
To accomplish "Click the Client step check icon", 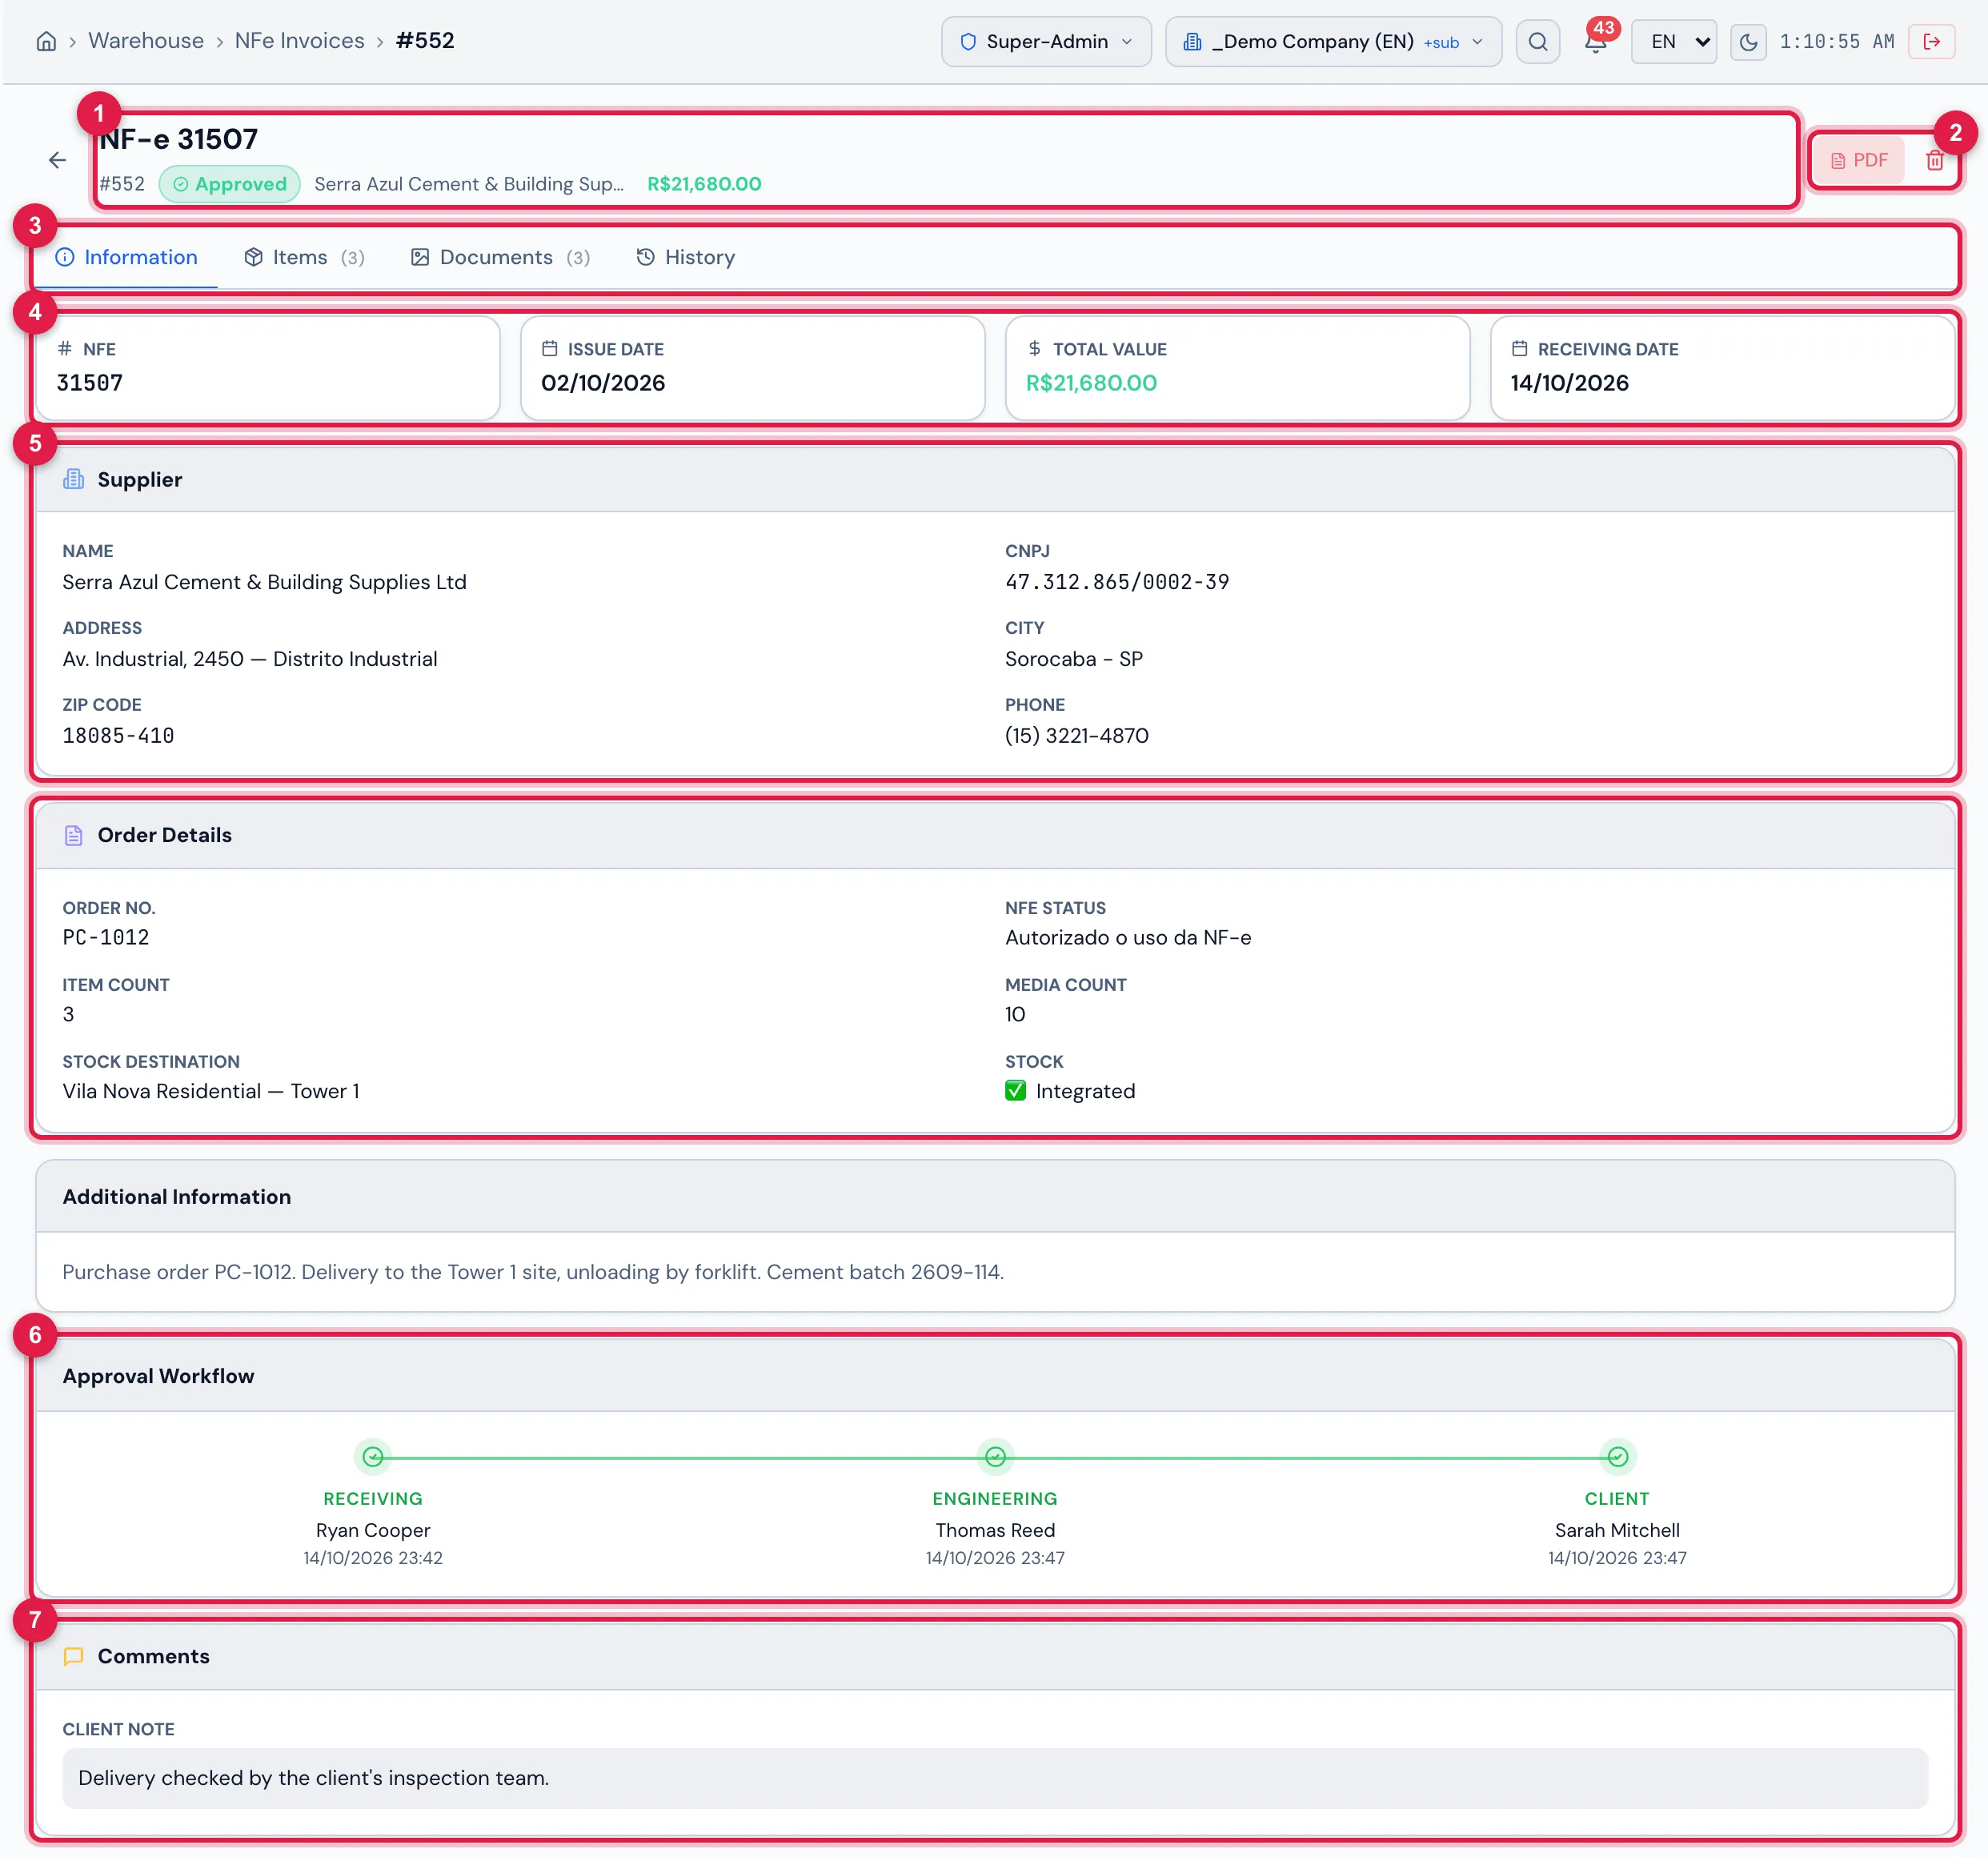I will [x=1617, y=1456].
